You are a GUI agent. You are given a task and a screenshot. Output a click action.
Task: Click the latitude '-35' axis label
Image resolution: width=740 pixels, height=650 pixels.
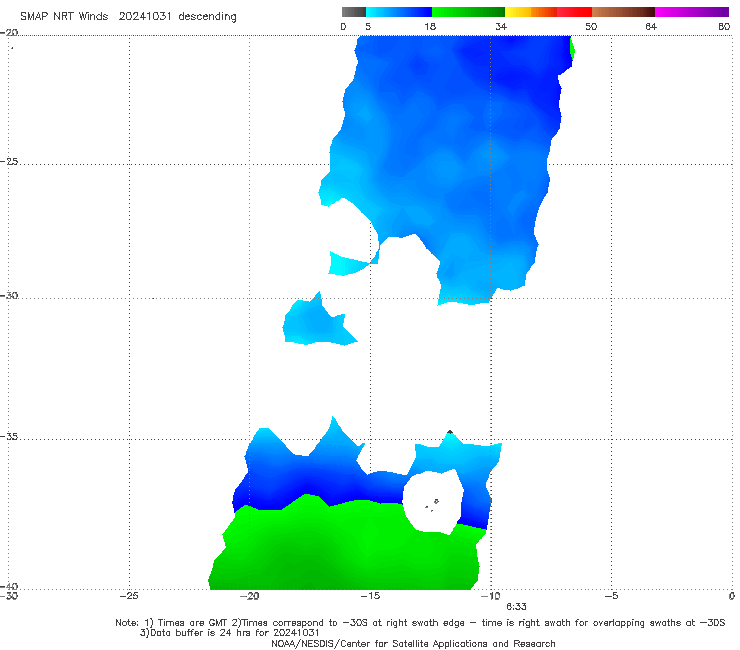[x=9, y=437]
